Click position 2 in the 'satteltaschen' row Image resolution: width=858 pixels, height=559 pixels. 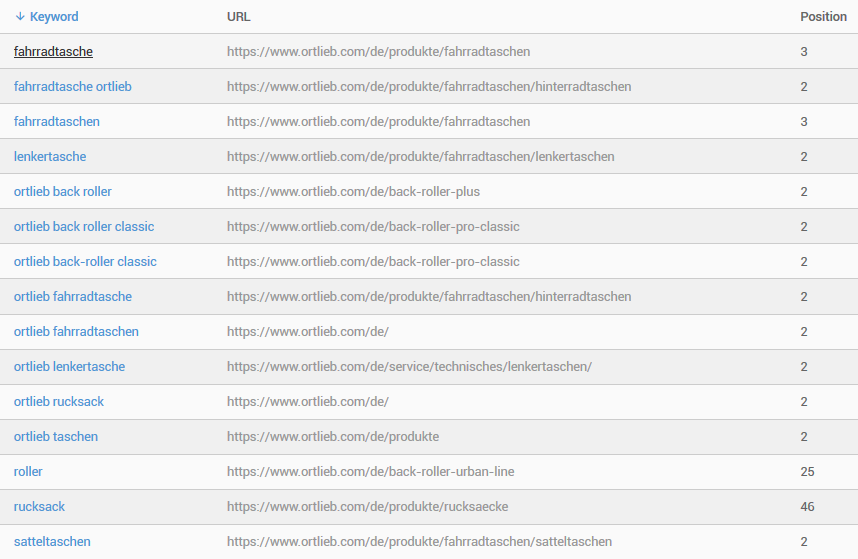[804, 541]
